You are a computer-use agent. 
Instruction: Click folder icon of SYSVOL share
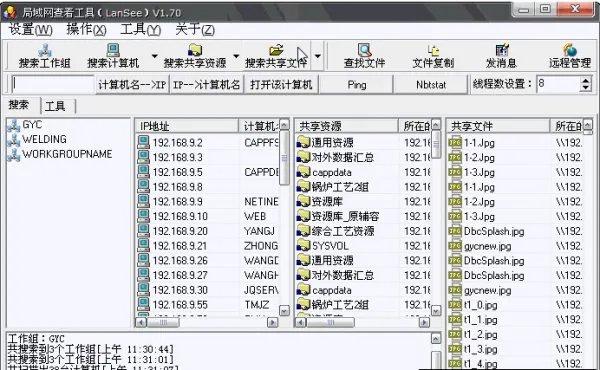tap(303, 246)
